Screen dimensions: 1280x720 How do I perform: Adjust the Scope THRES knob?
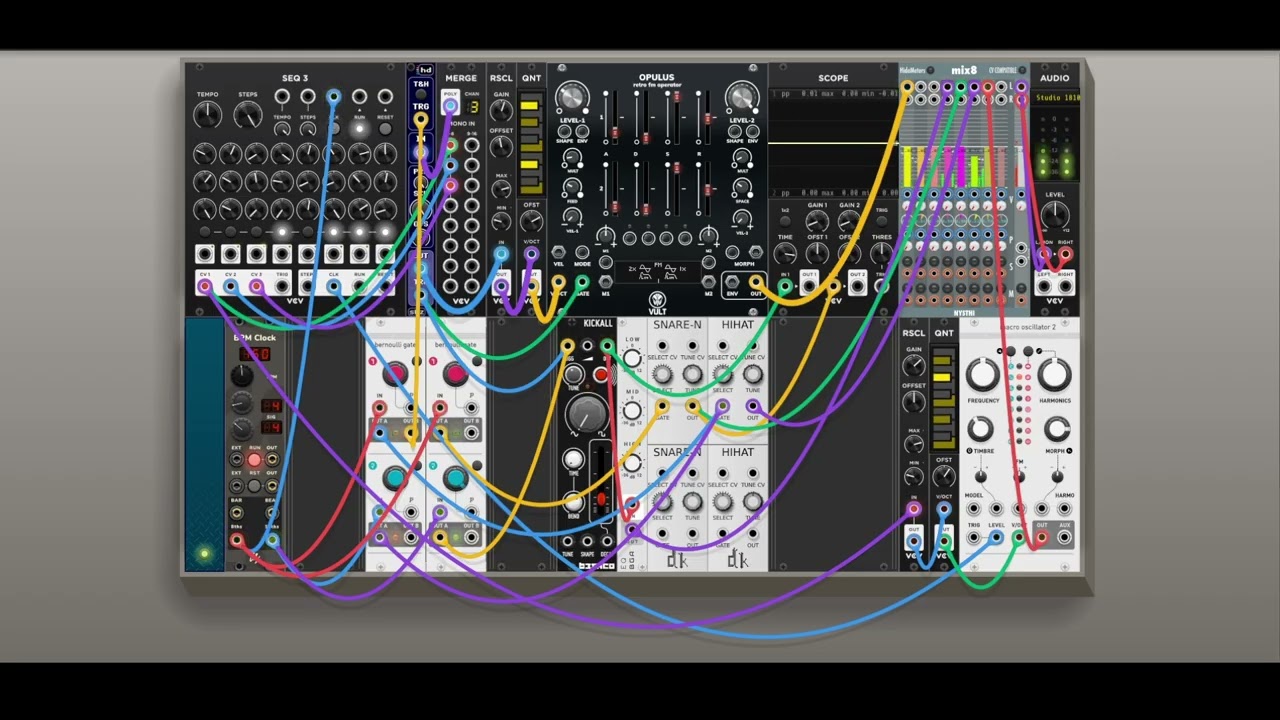[881, 254]
